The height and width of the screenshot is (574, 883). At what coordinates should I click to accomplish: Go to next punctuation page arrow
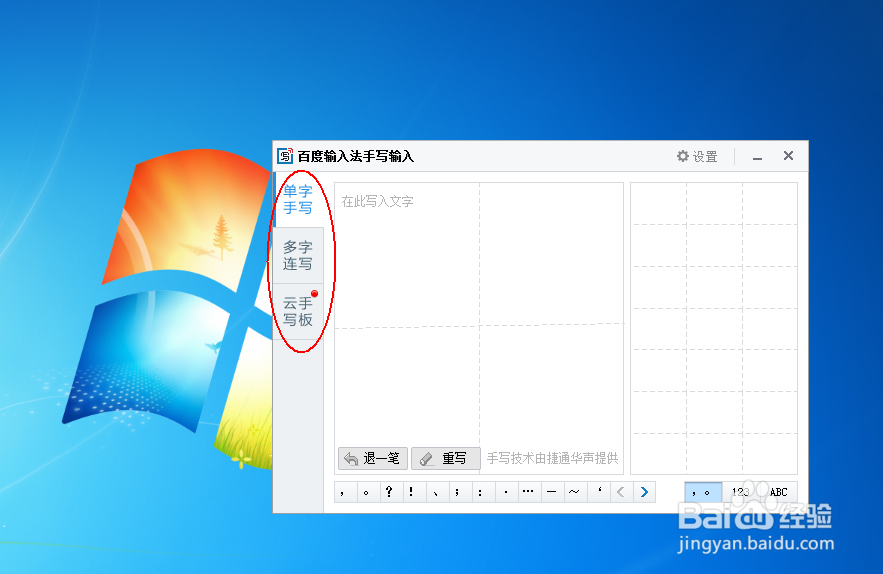point(644,492)
